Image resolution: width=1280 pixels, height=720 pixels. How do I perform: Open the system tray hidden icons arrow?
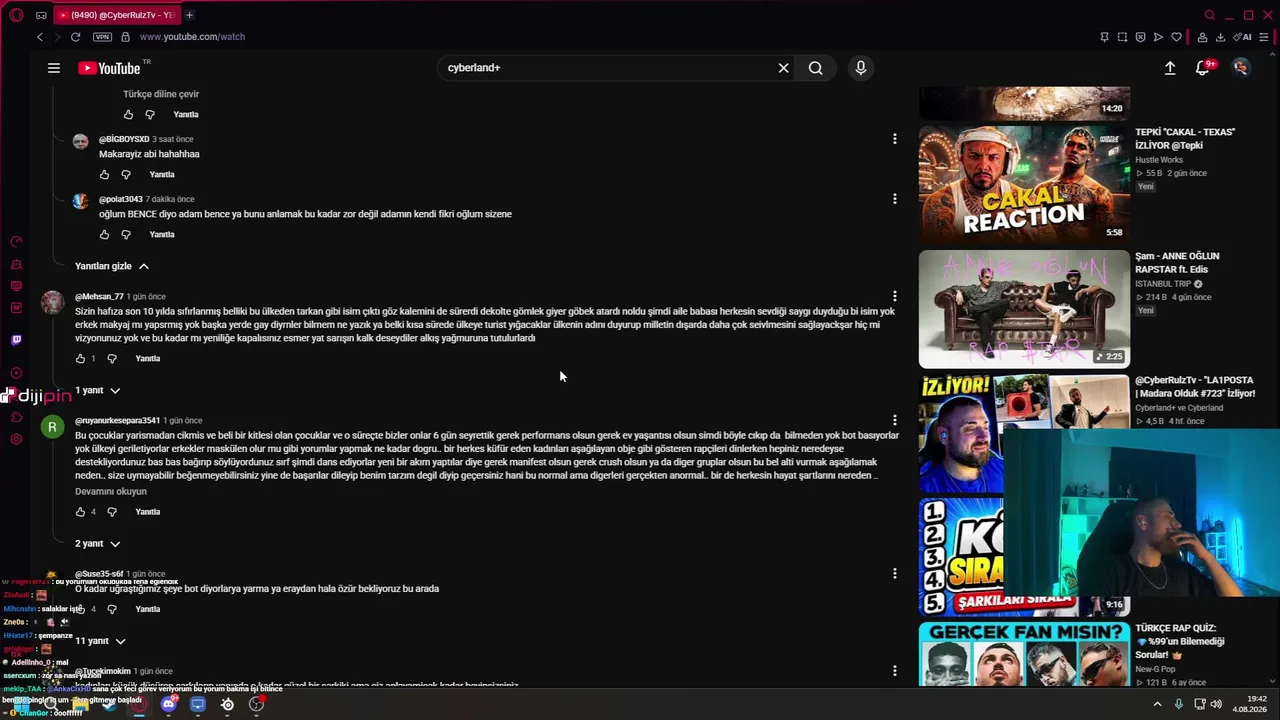1158,704
